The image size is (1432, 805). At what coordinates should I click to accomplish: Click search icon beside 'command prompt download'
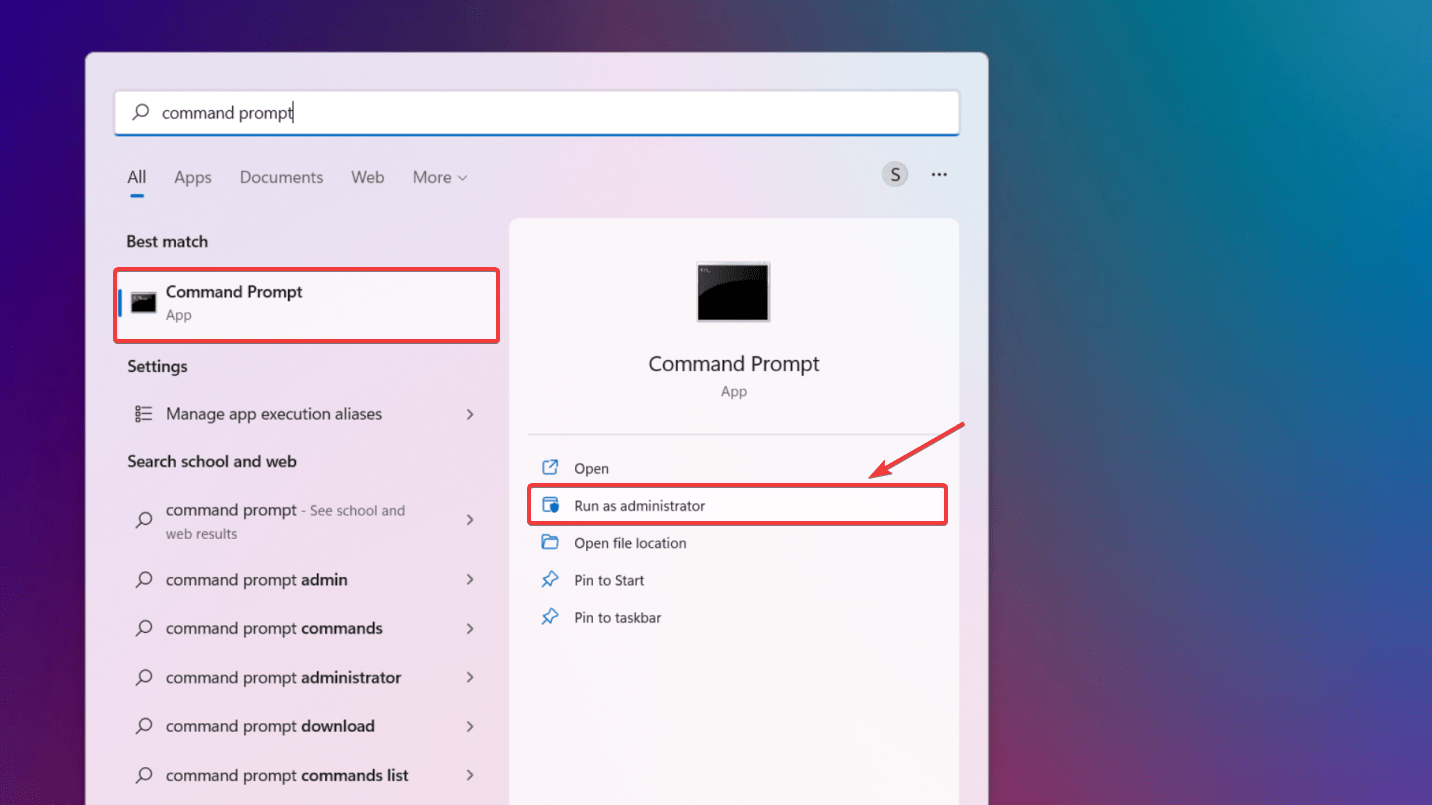tap(144, 726)
